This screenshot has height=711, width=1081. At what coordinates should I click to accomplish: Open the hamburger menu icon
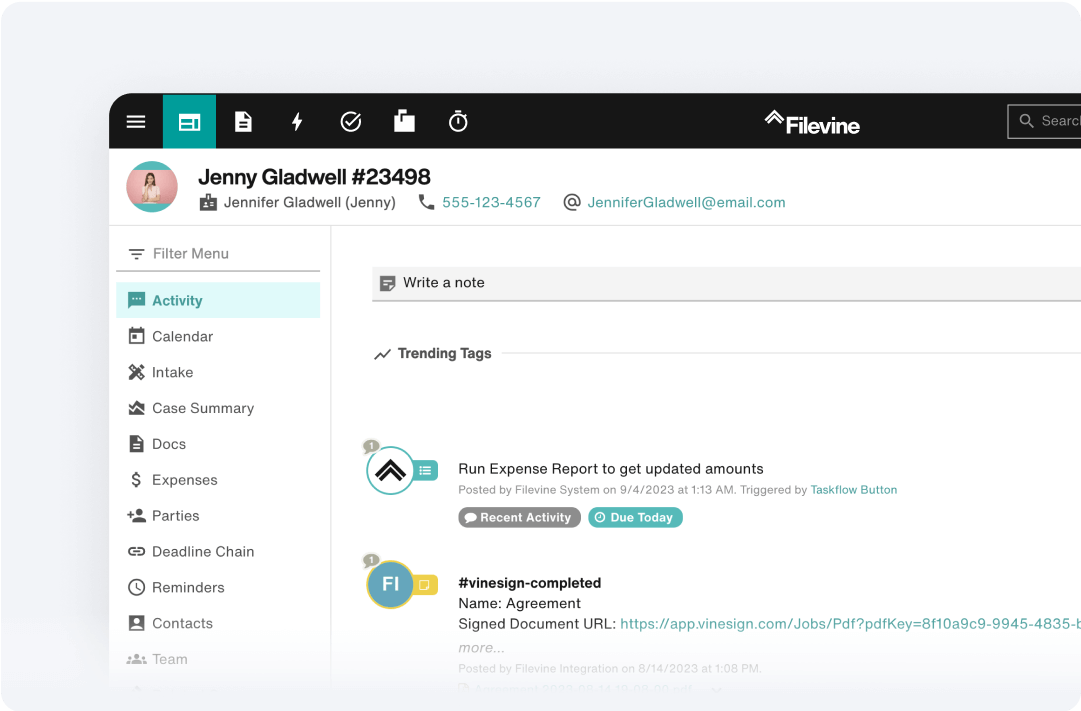tap(136, 122)
